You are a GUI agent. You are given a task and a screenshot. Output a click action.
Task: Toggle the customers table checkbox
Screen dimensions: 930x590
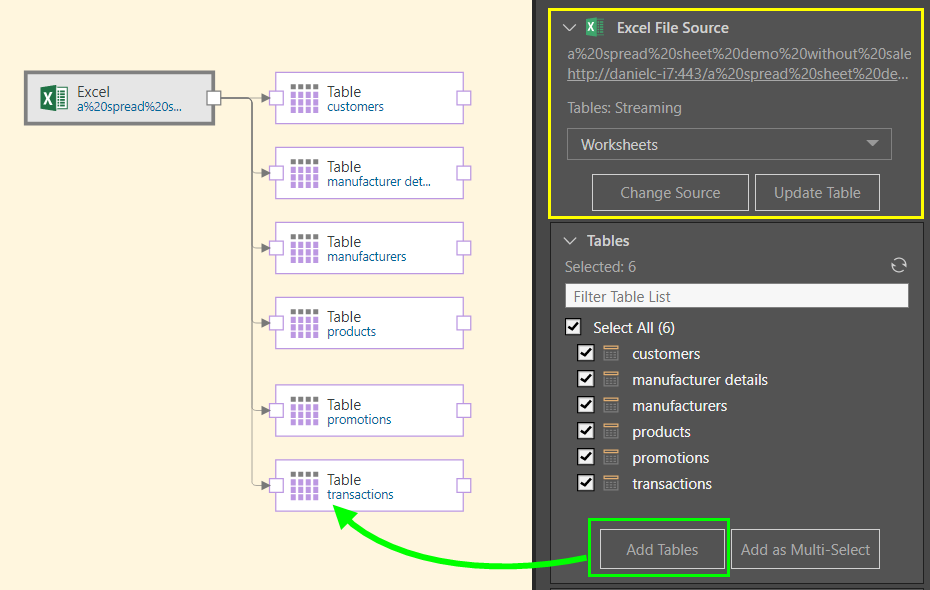(x=586, y=353)
